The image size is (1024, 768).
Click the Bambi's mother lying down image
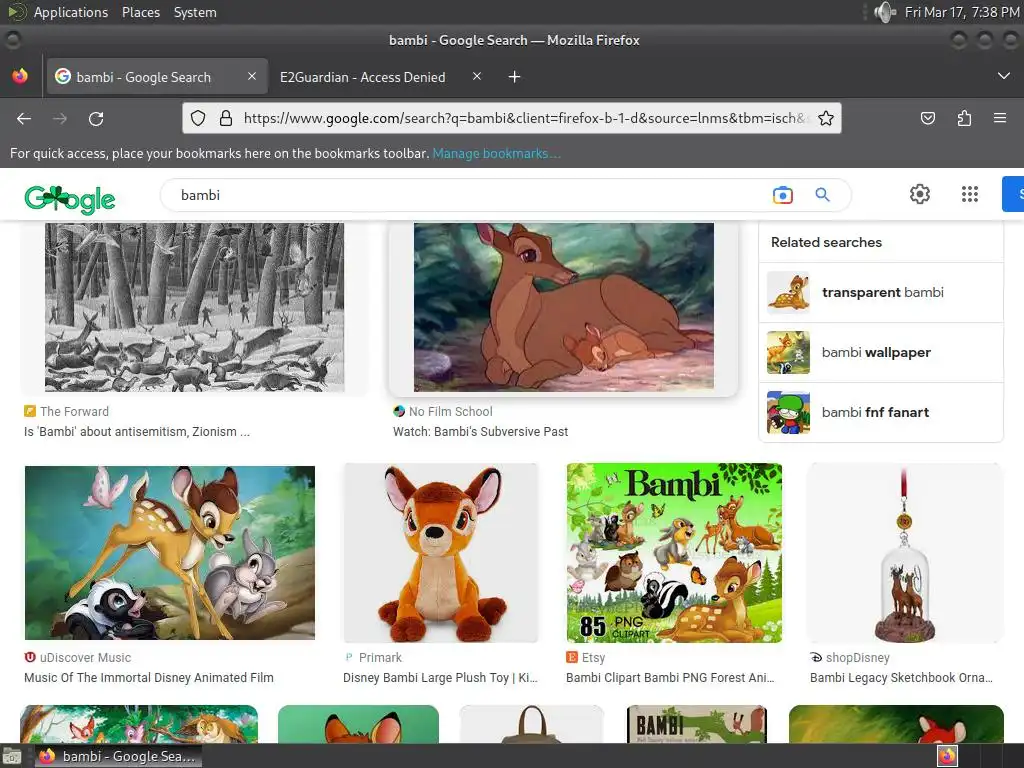pos(564,307)
